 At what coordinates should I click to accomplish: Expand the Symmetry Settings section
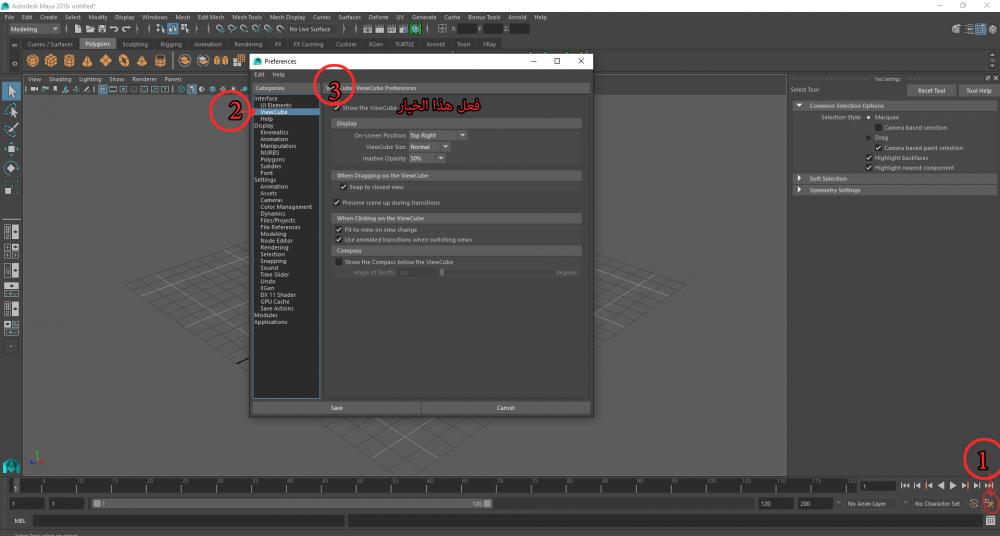pos(799,190)
